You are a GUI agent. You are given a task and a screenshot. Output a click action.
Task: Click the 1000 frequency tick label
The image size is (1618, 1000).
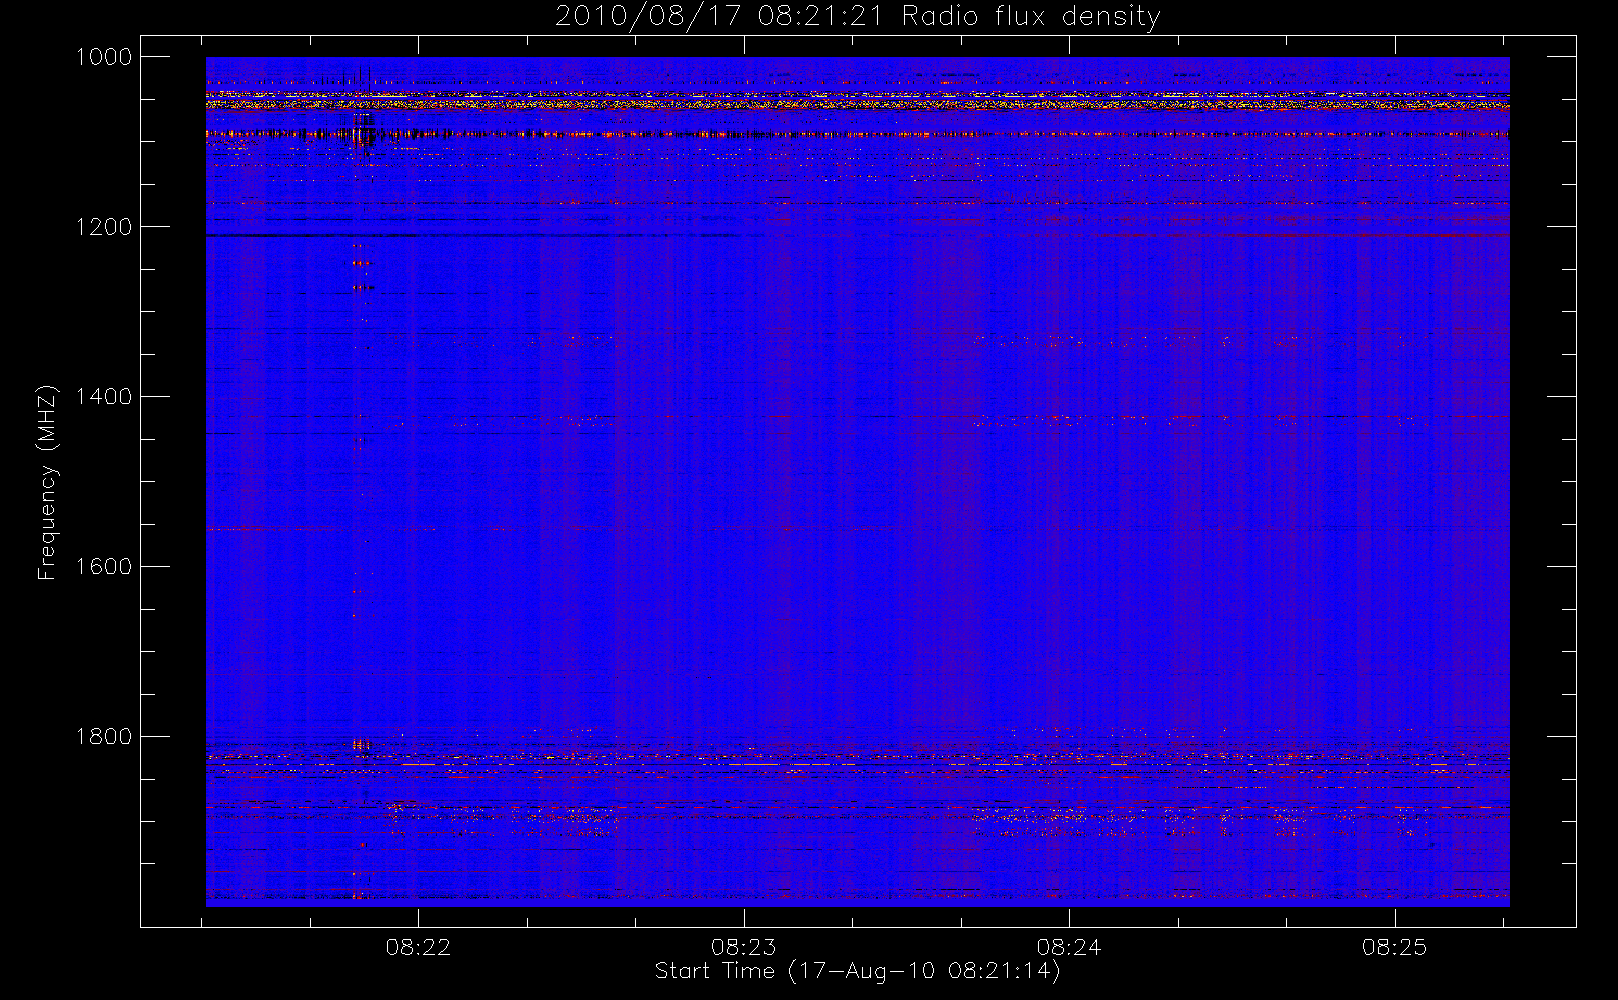(x=104, y=57)
